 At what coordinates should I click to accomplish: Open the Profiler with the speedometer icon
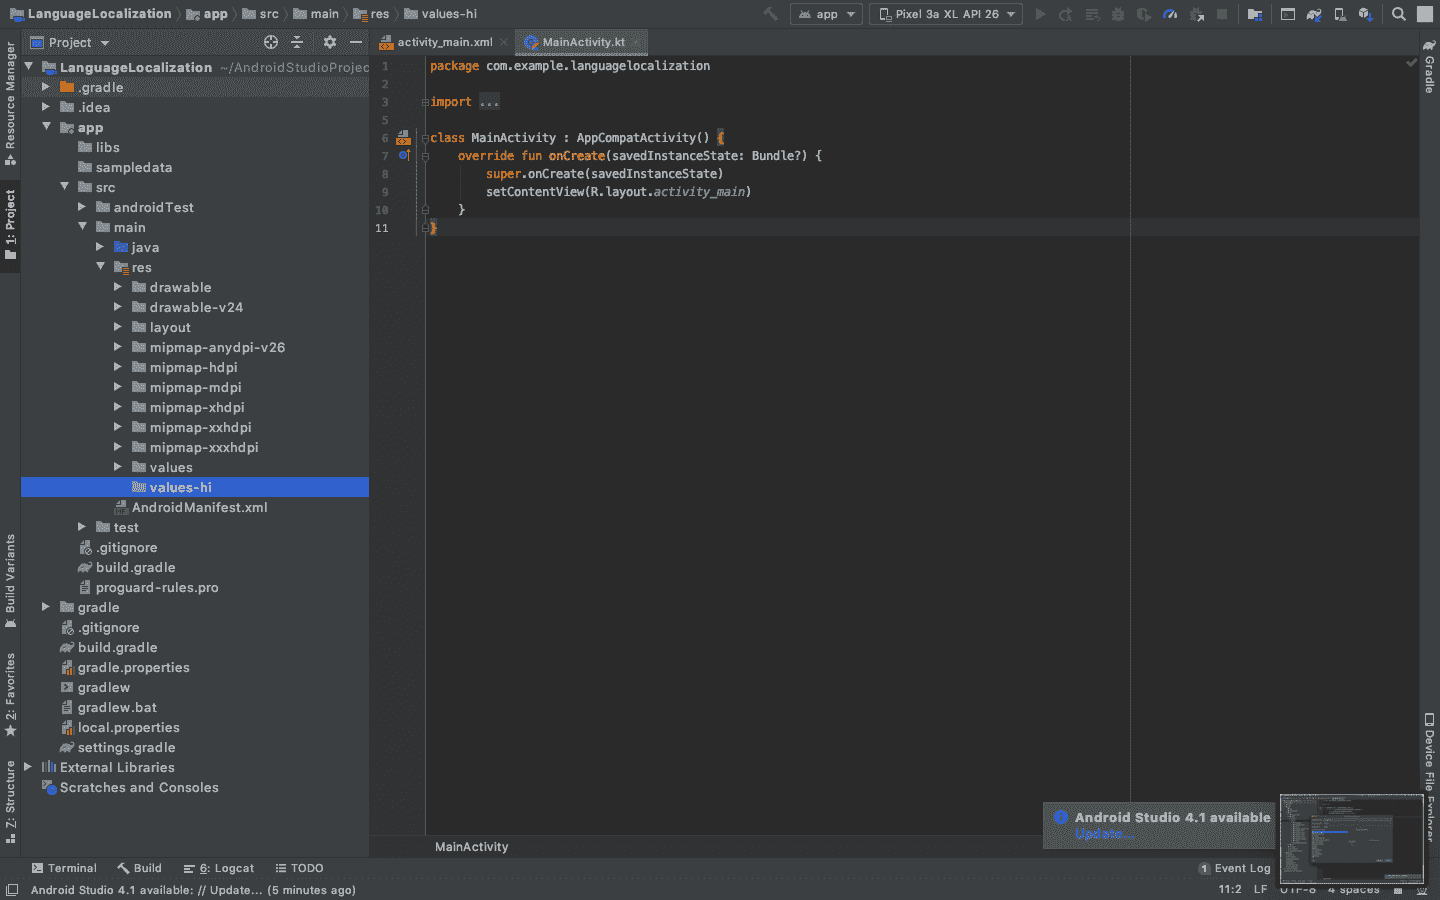[x=1172, y=13]
